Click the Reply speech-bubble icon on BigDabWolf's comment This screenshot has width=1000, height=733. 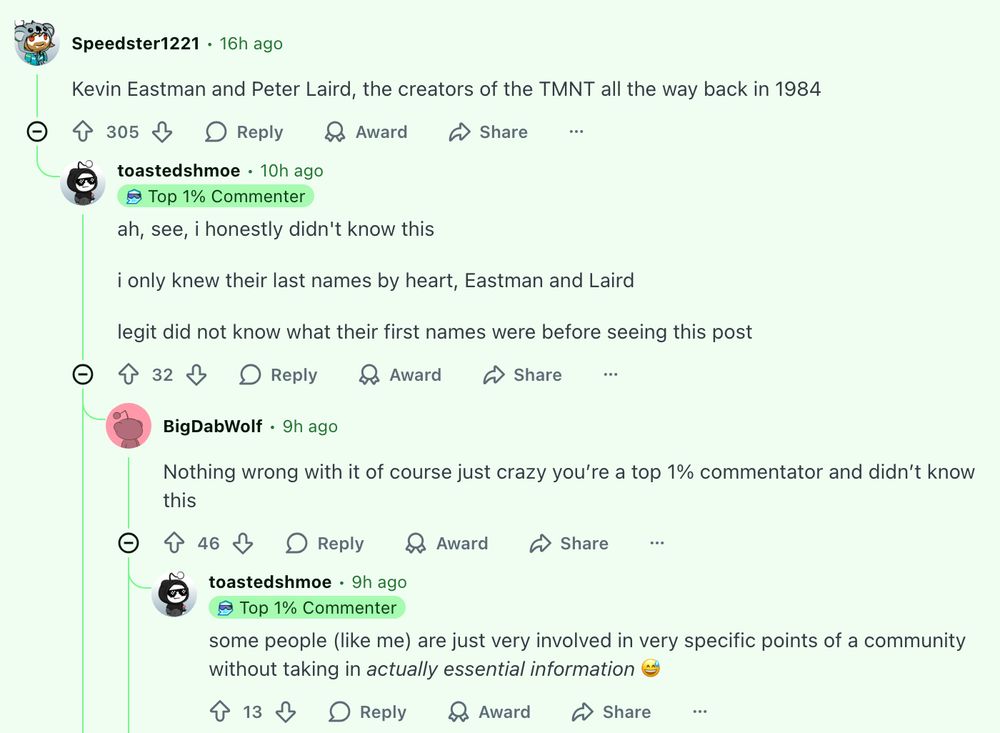(297, 544)
